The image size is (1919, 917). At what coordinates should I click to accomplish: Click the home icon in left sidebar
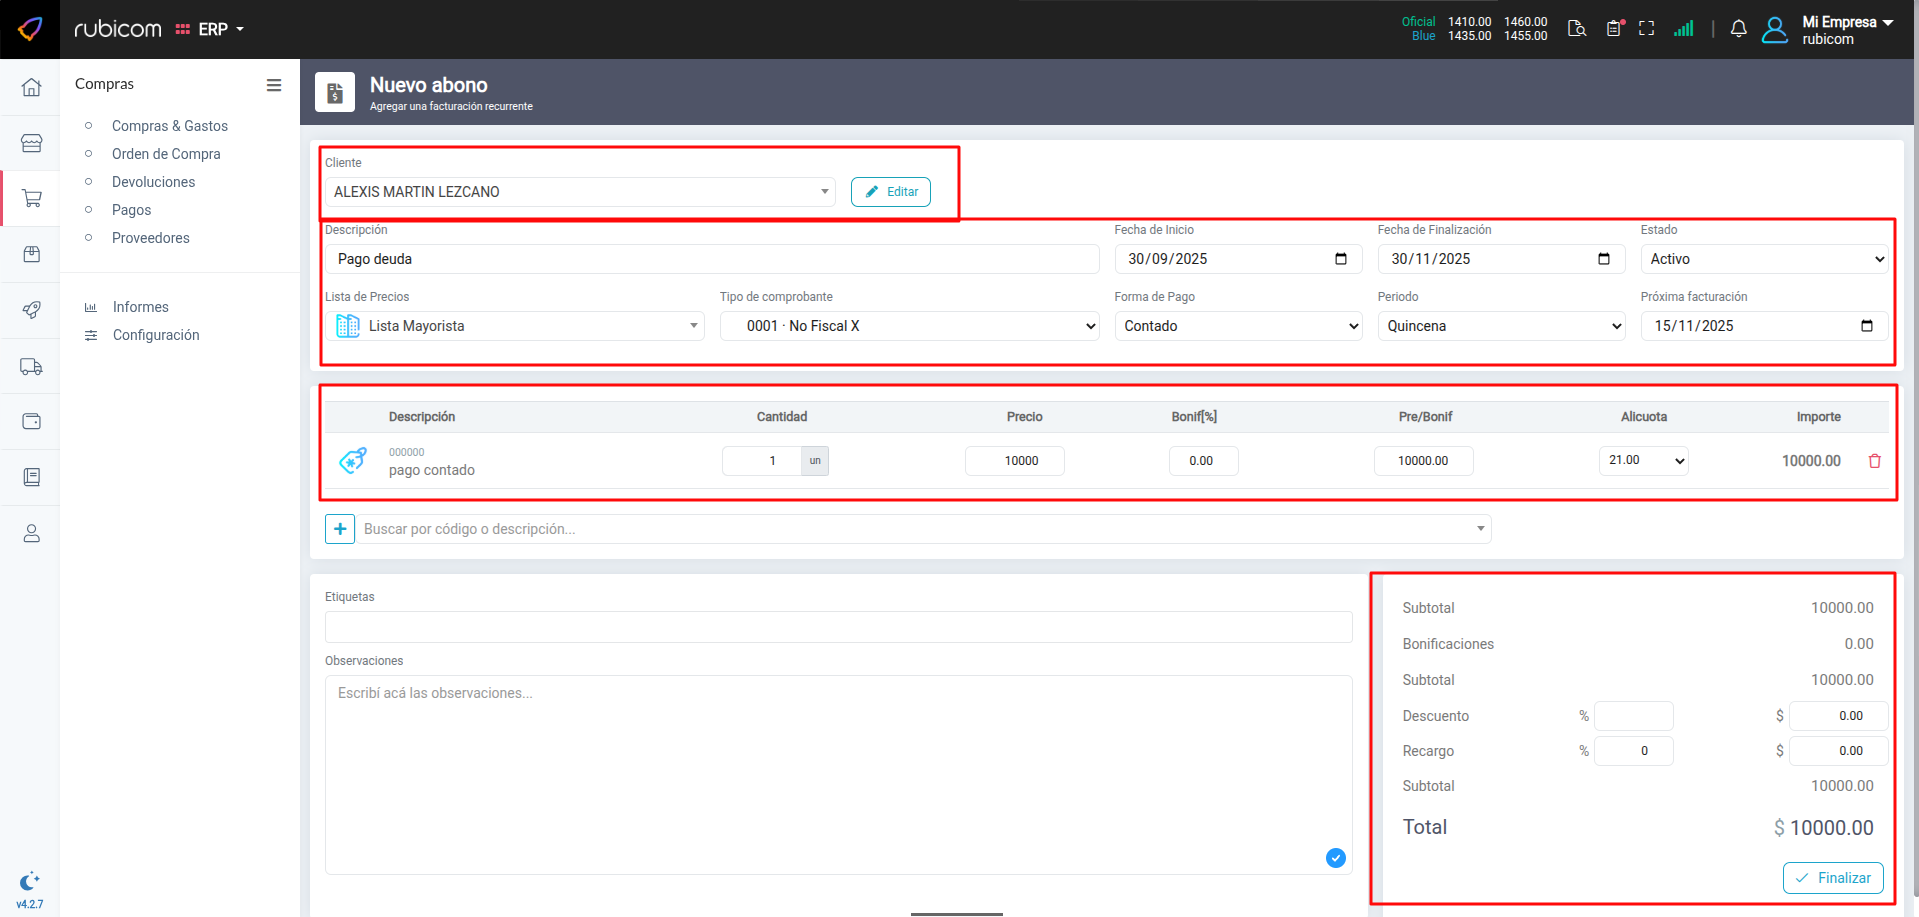pos(31,88)
